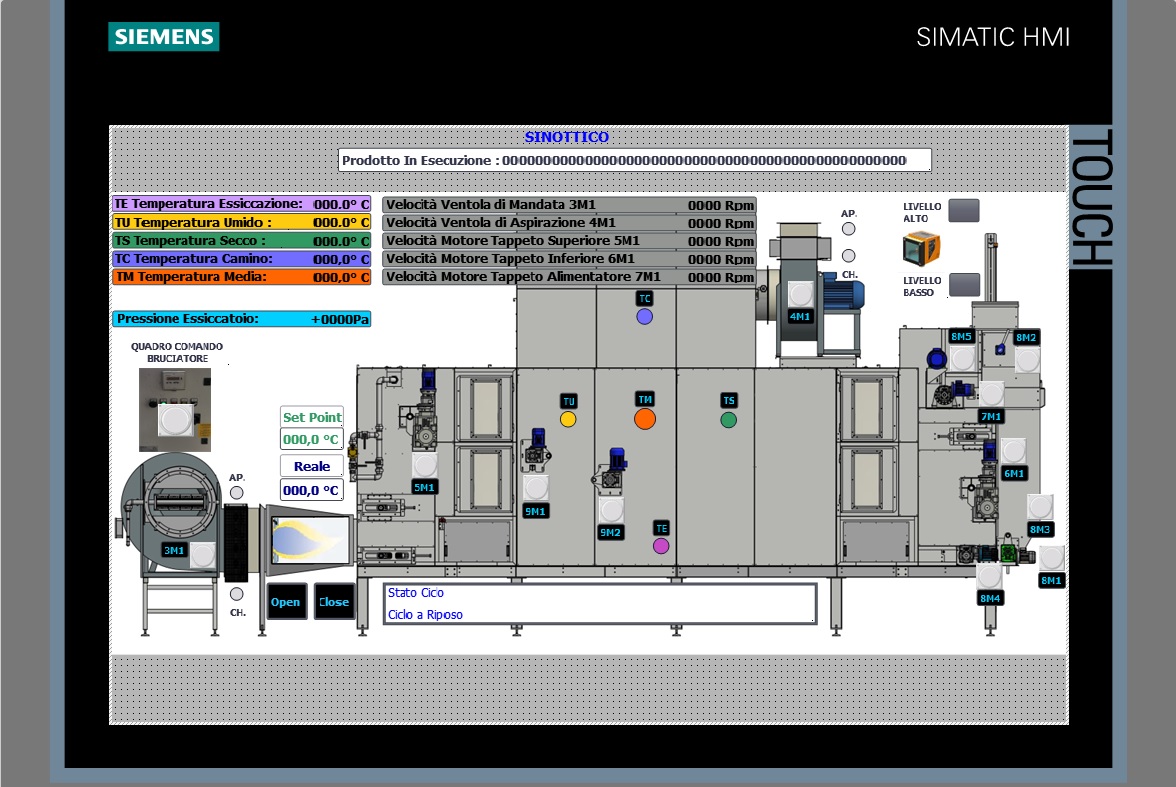The height and width of the screenshot is (787, 1176).
Task: Click the TS Temperatura Secco value
Action: tap(341, 241)
